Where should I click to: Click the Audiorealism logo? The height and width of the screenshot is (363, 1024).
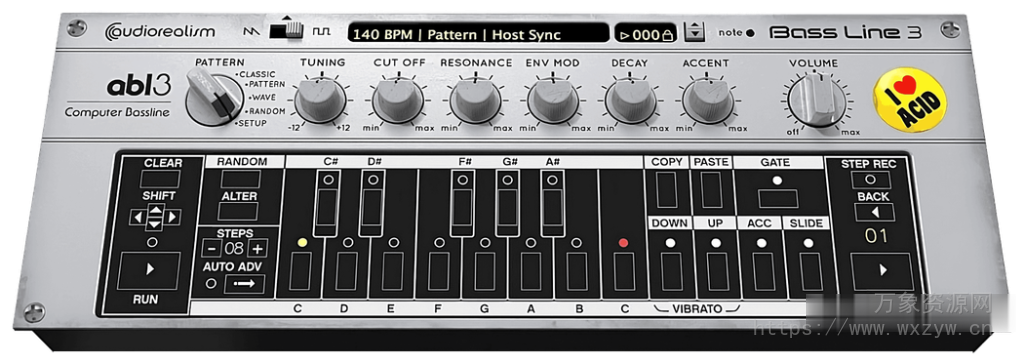click(159, 31)
